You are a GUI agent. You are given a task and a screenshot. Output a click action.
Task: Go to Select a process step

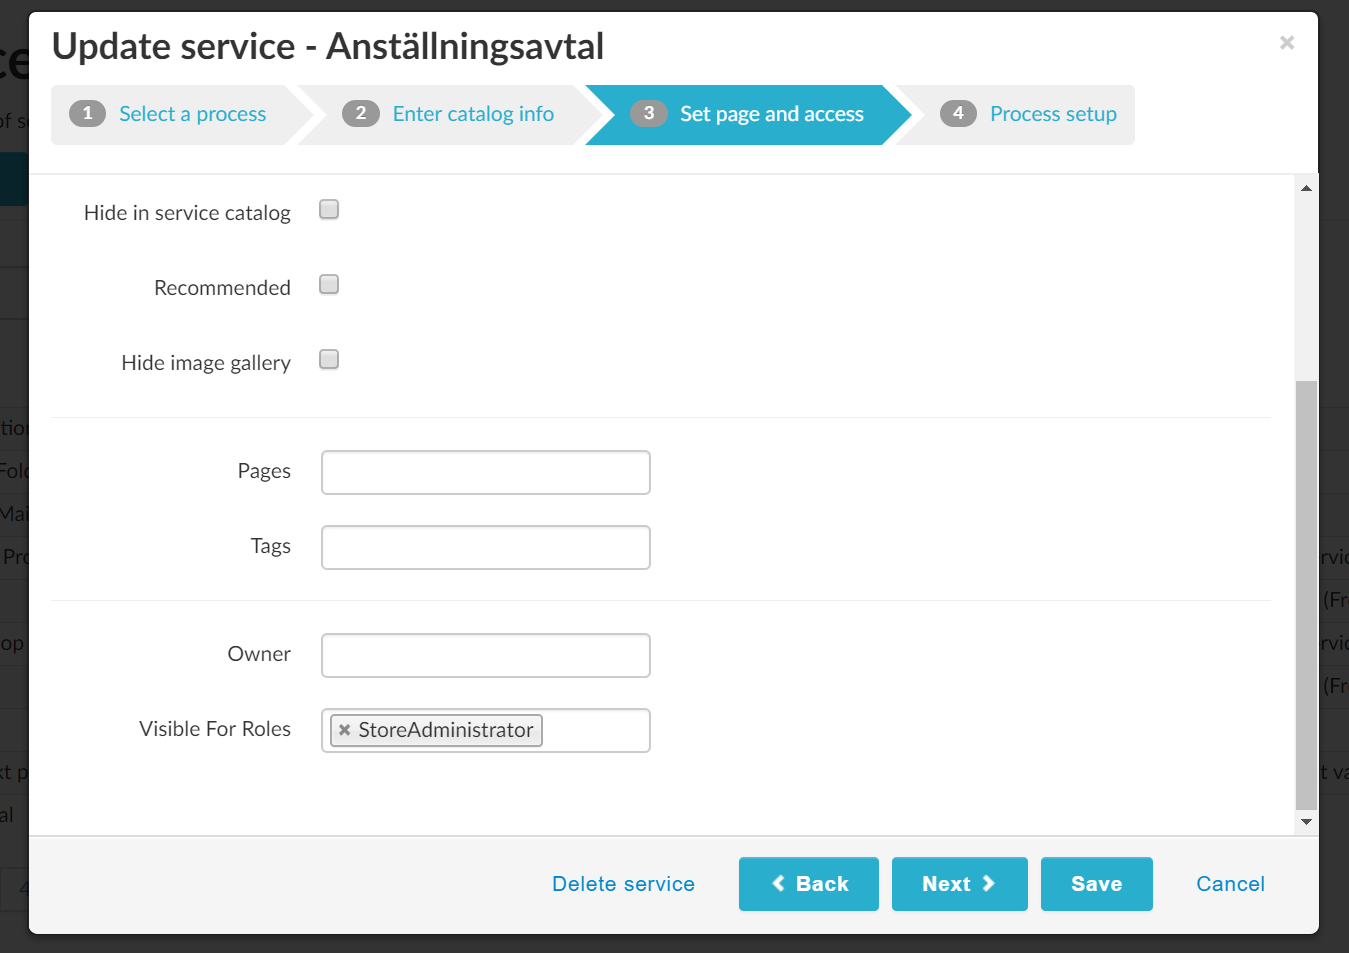192,114
